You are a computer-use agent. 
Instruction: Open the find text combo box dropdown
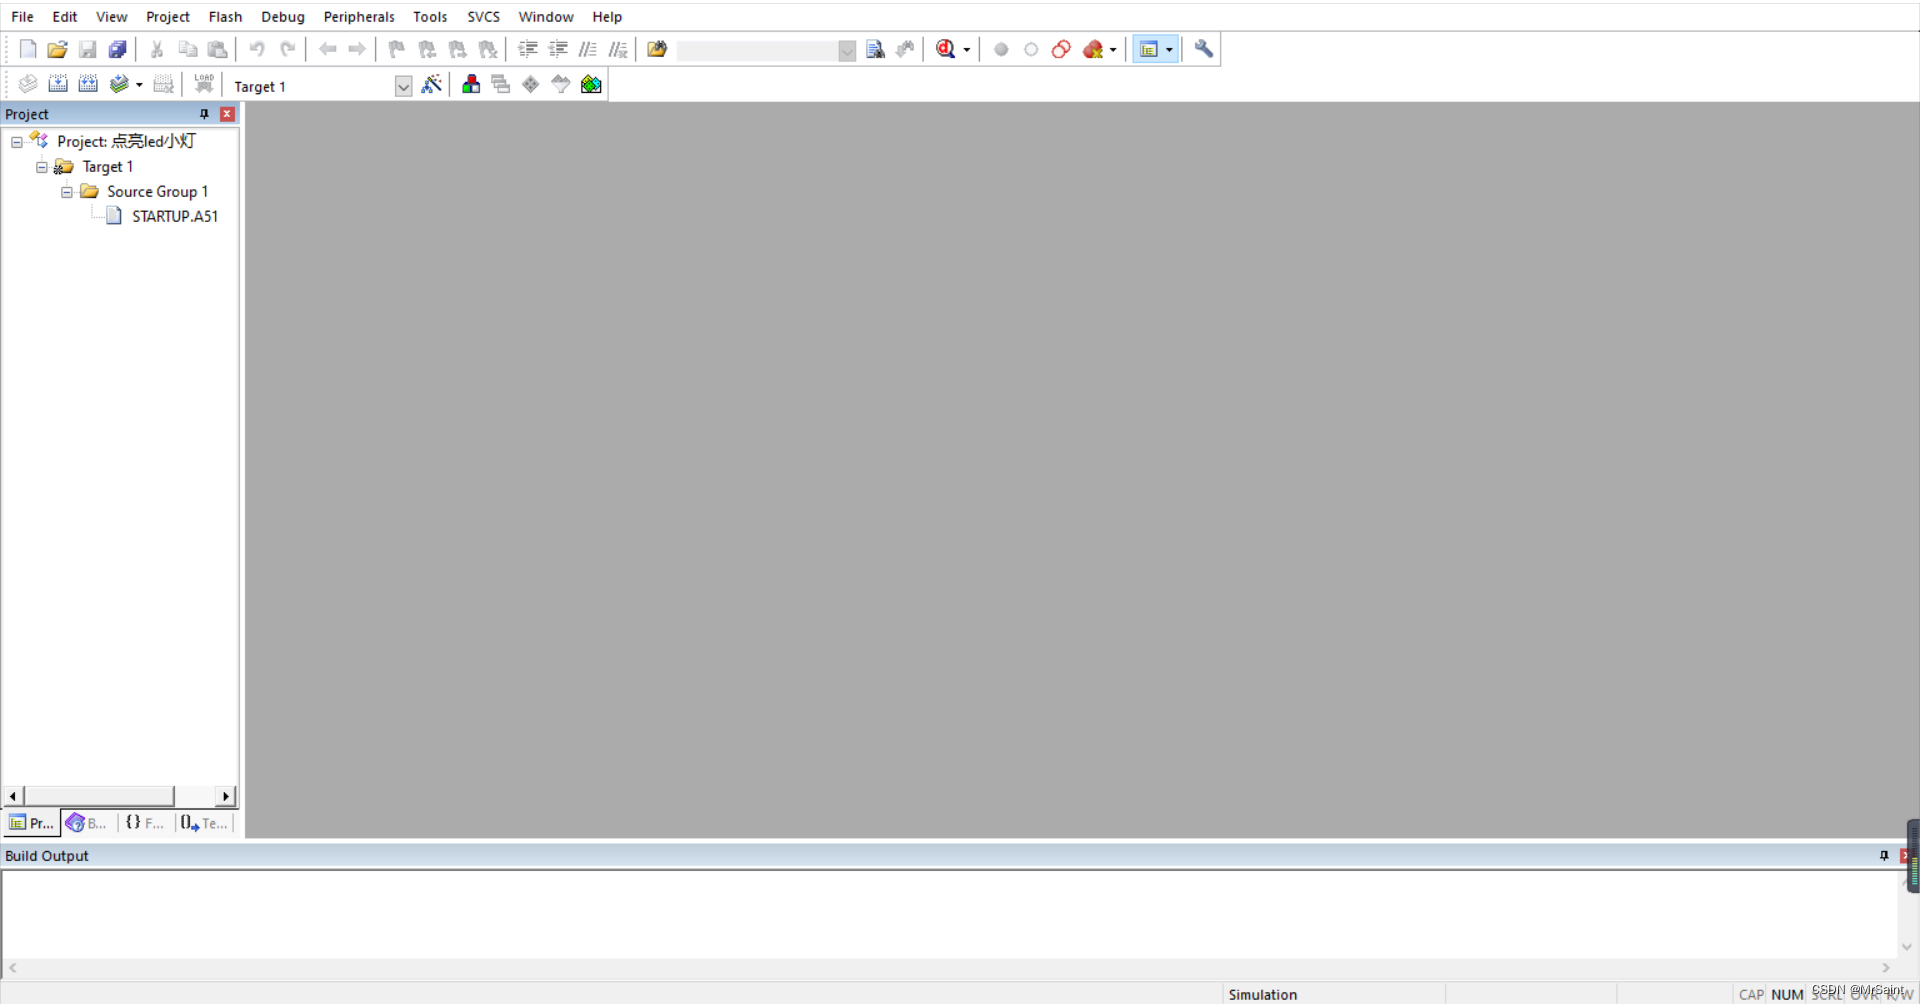pos(847,50)
